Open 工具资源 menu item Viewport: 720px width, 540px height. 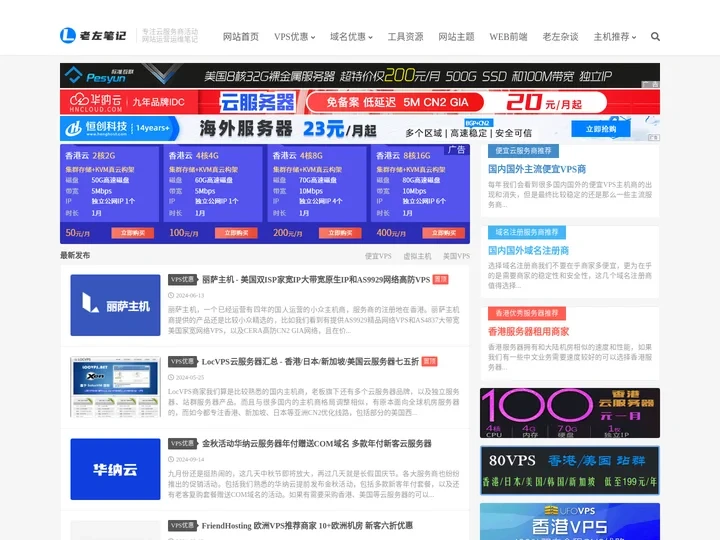(x=405, y=37)
